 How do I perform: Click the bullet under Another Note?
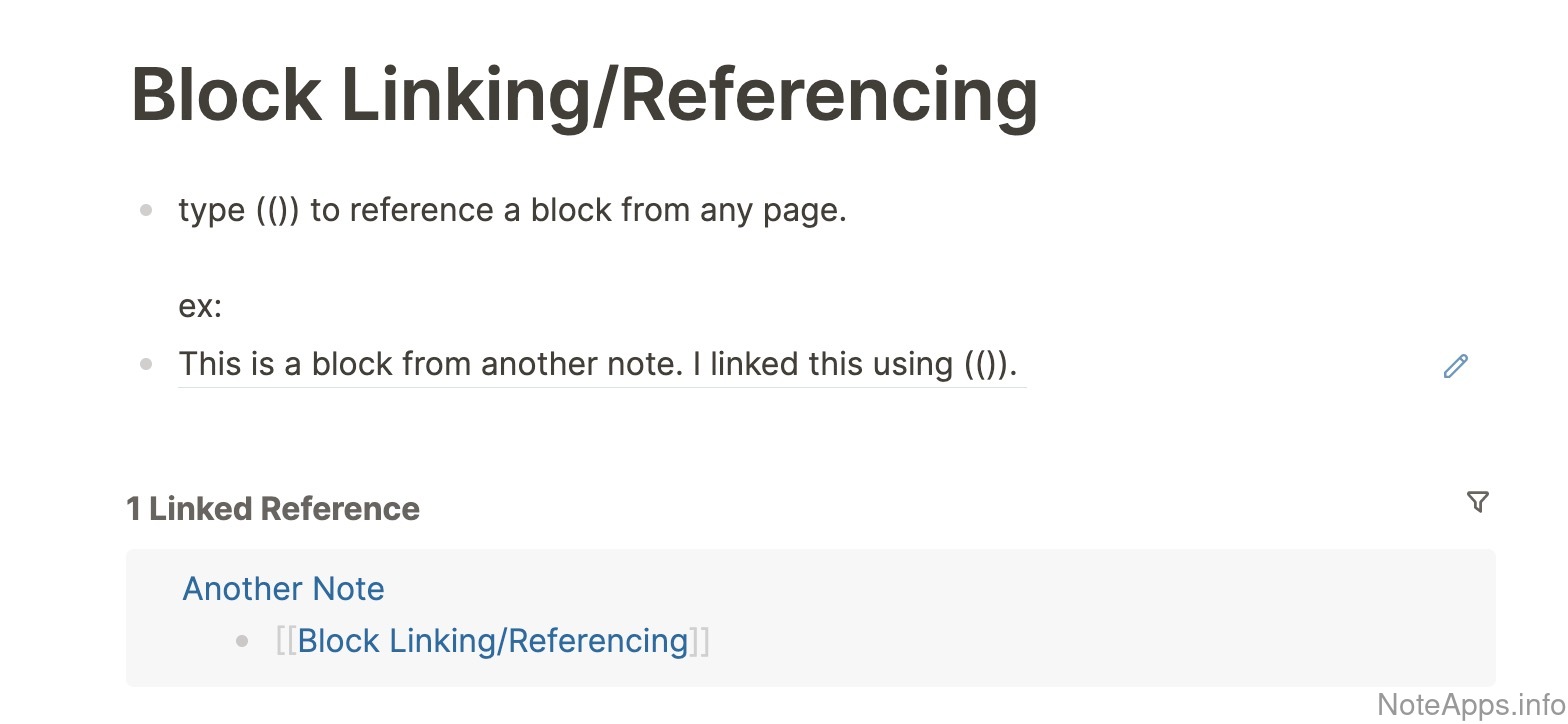coord(241,641)
